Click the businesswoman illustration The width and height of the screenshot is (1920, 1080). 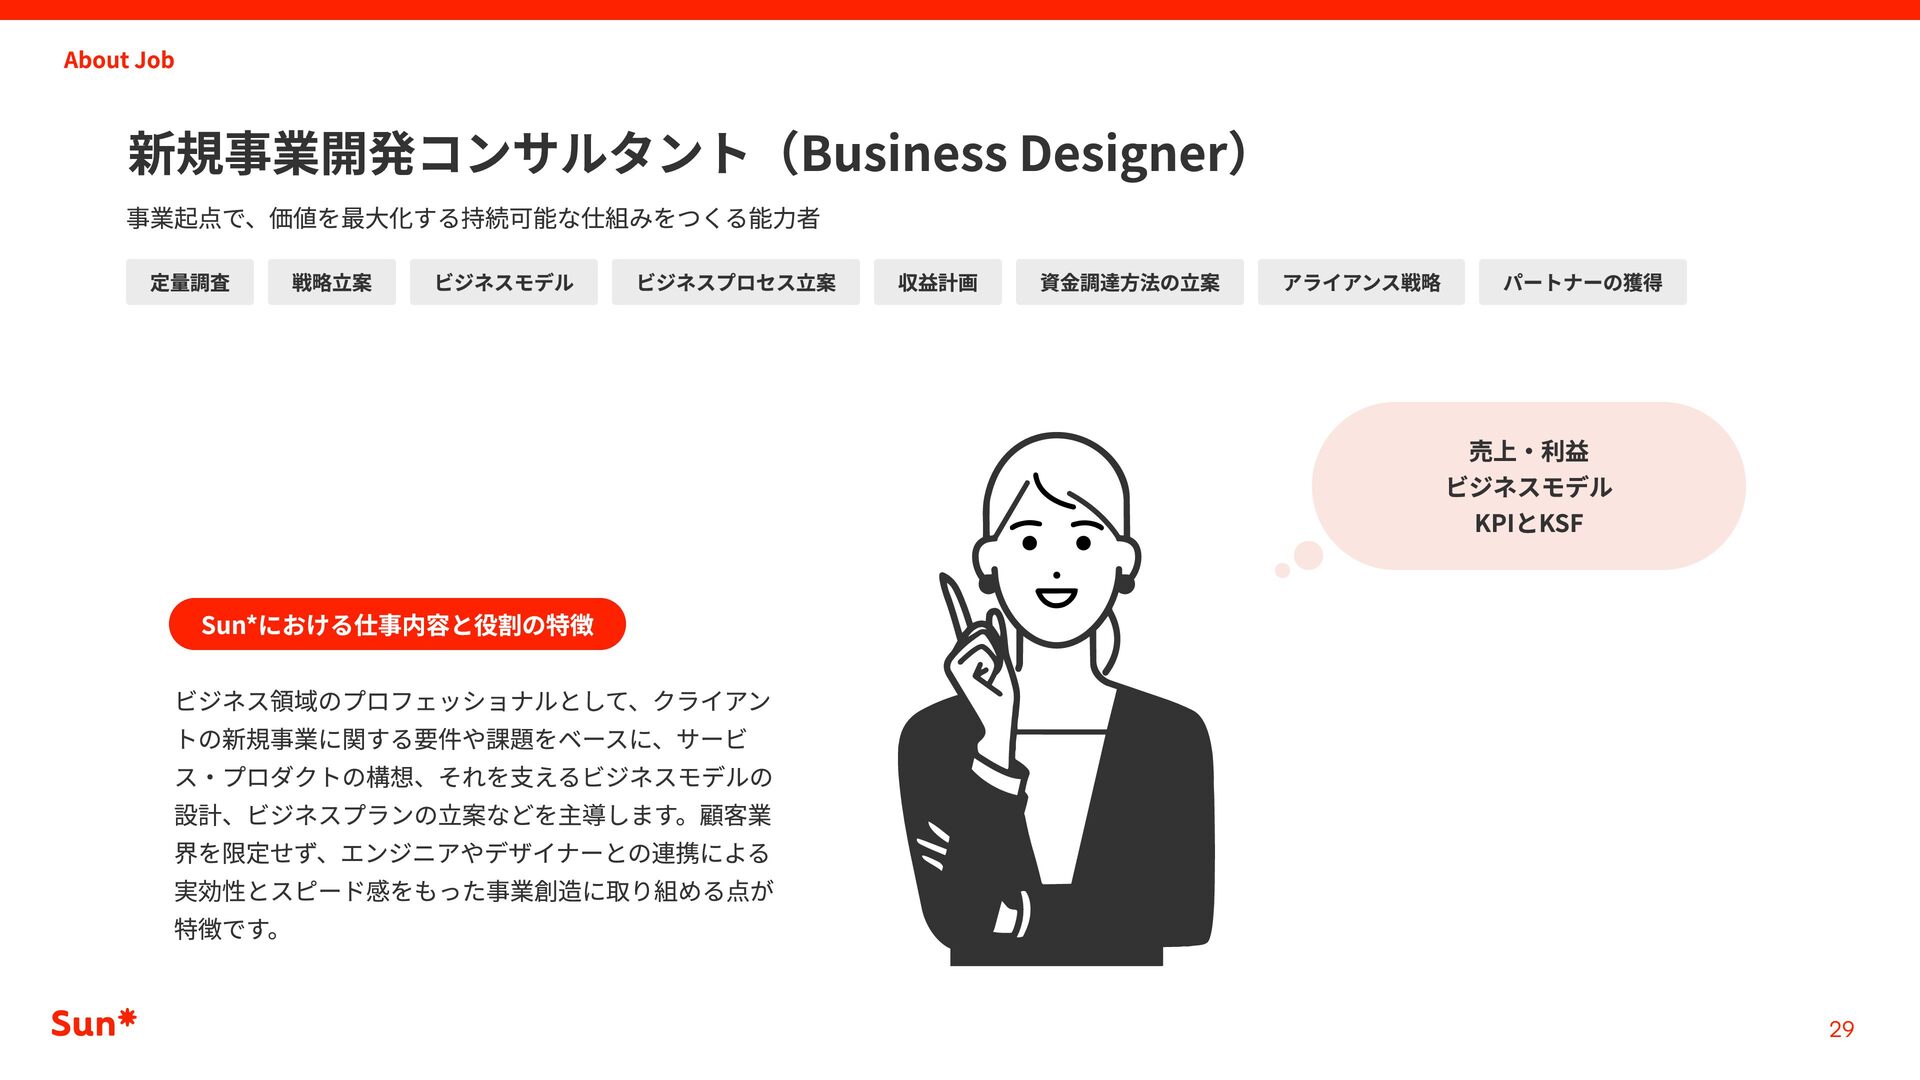[1057, 699]
